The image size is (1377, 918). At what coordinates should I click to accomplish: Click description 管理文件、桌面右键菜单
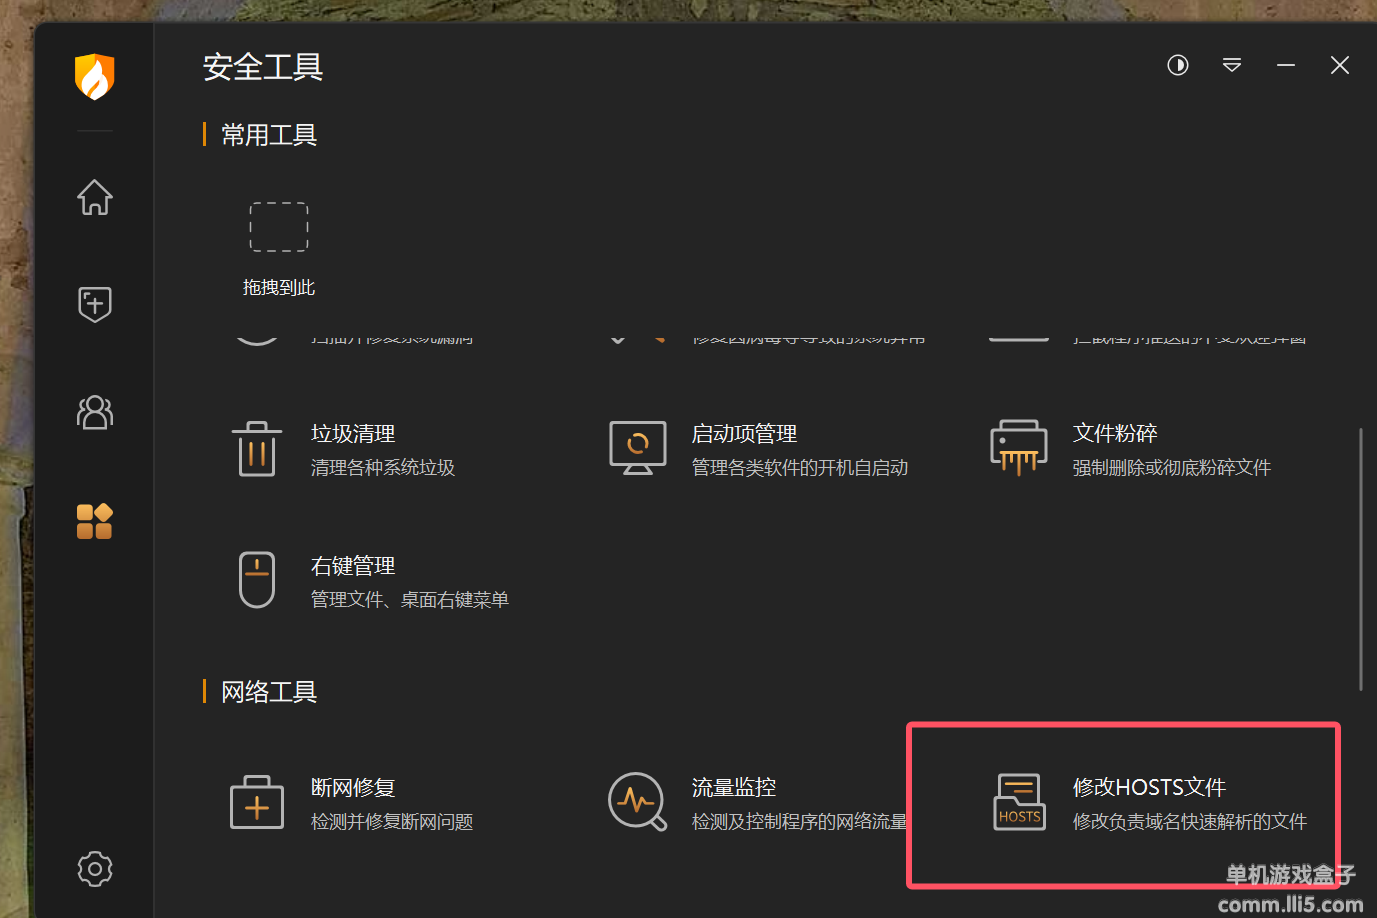coord(410,600)
